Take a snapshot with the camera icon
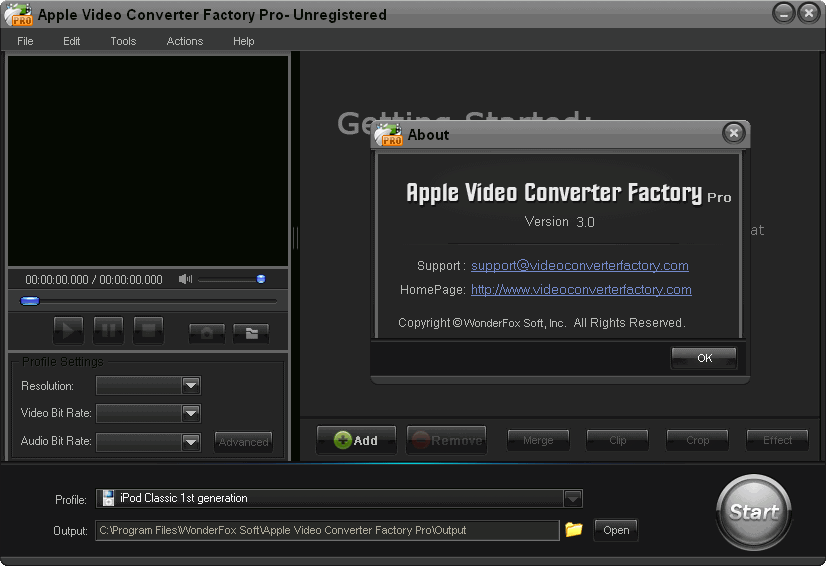Viewport: 826px width, 566px height. (x=207, y=333)
